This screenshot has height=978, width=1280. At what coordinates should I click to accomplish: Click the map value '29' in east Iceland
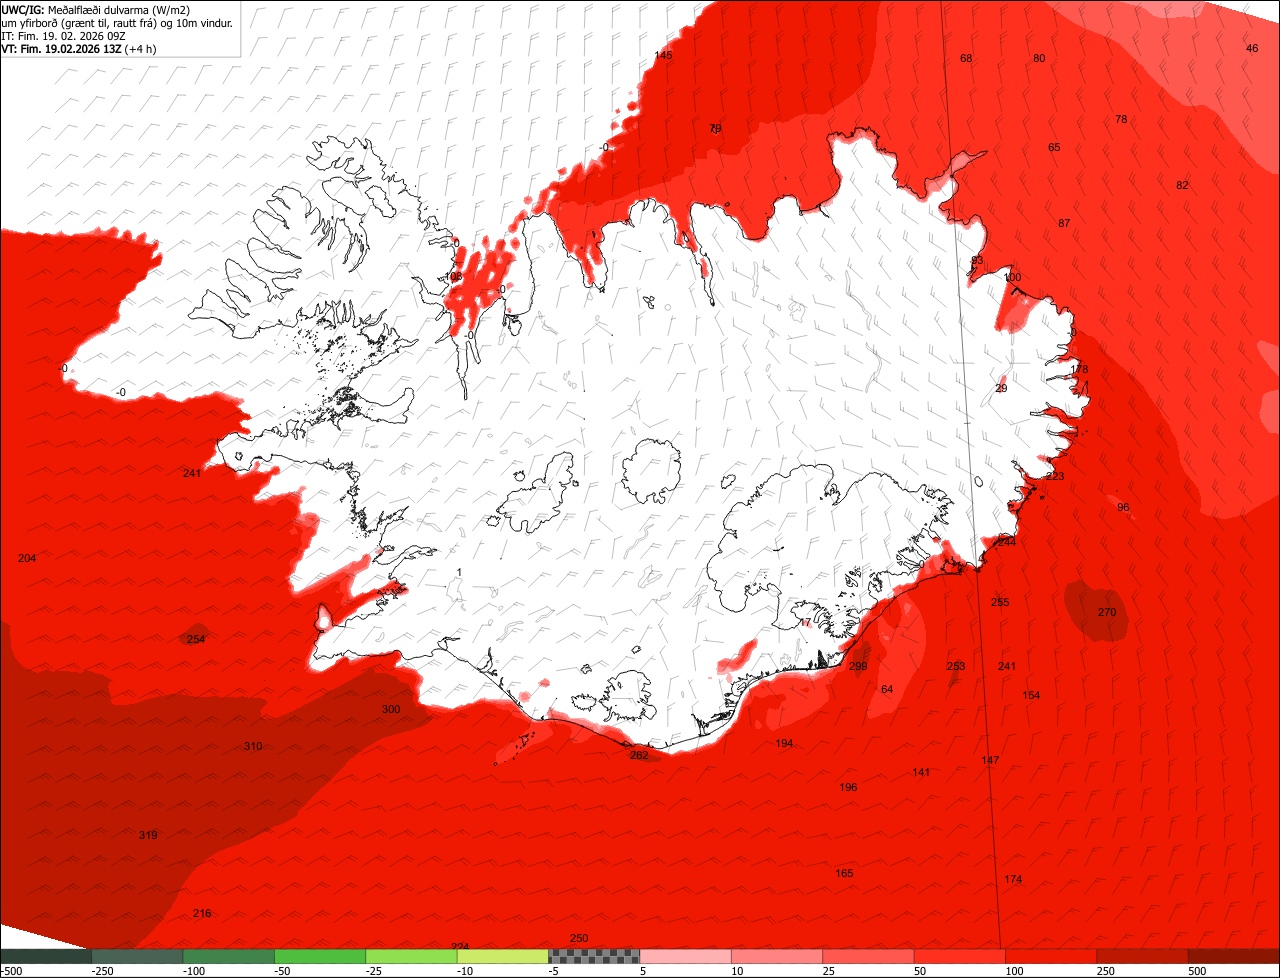(x=1001, y=388)
